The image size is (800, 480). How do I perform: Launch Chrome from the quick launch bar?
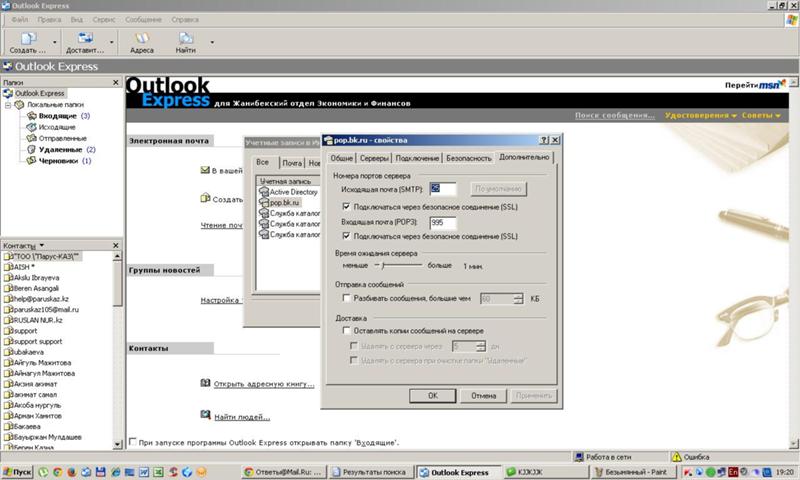click(x=57, y=472)
